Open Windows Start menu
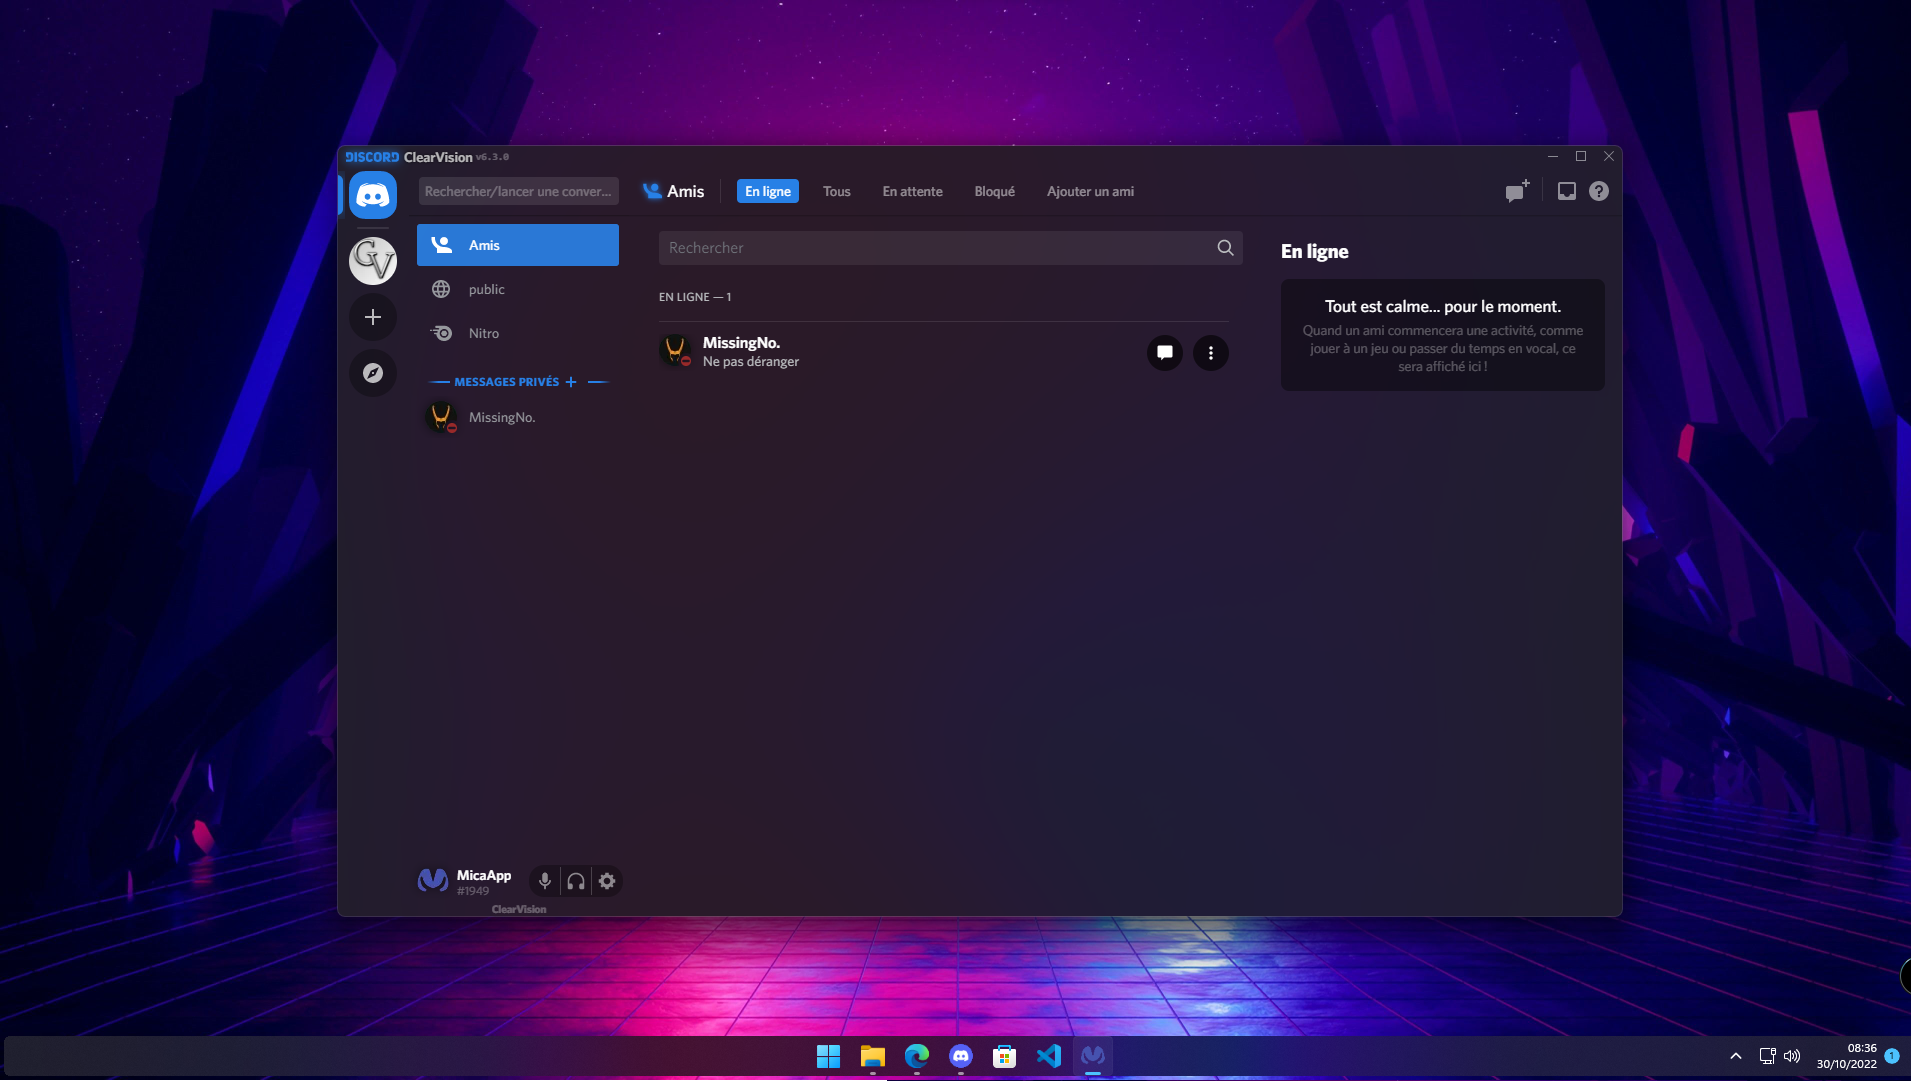1911x1081 pixels. [828, 1056]
